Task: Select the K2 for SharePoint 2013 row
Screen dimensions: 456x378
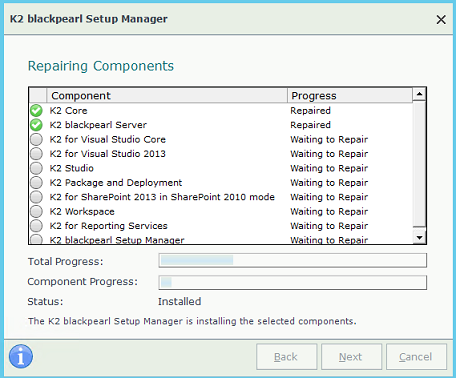Action: tap(221, 197)
